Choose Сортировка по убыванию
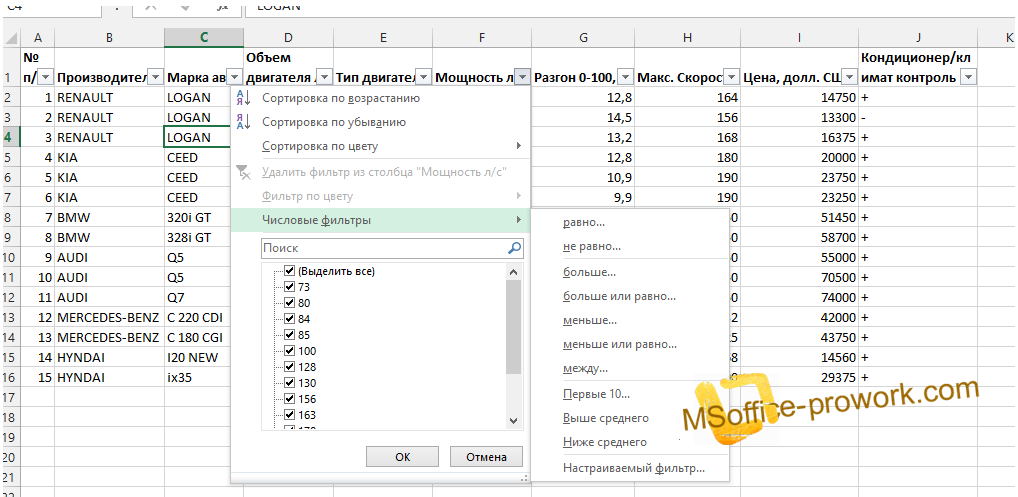The width and height of the screenshot is (1018, 497). pos(380,122)
